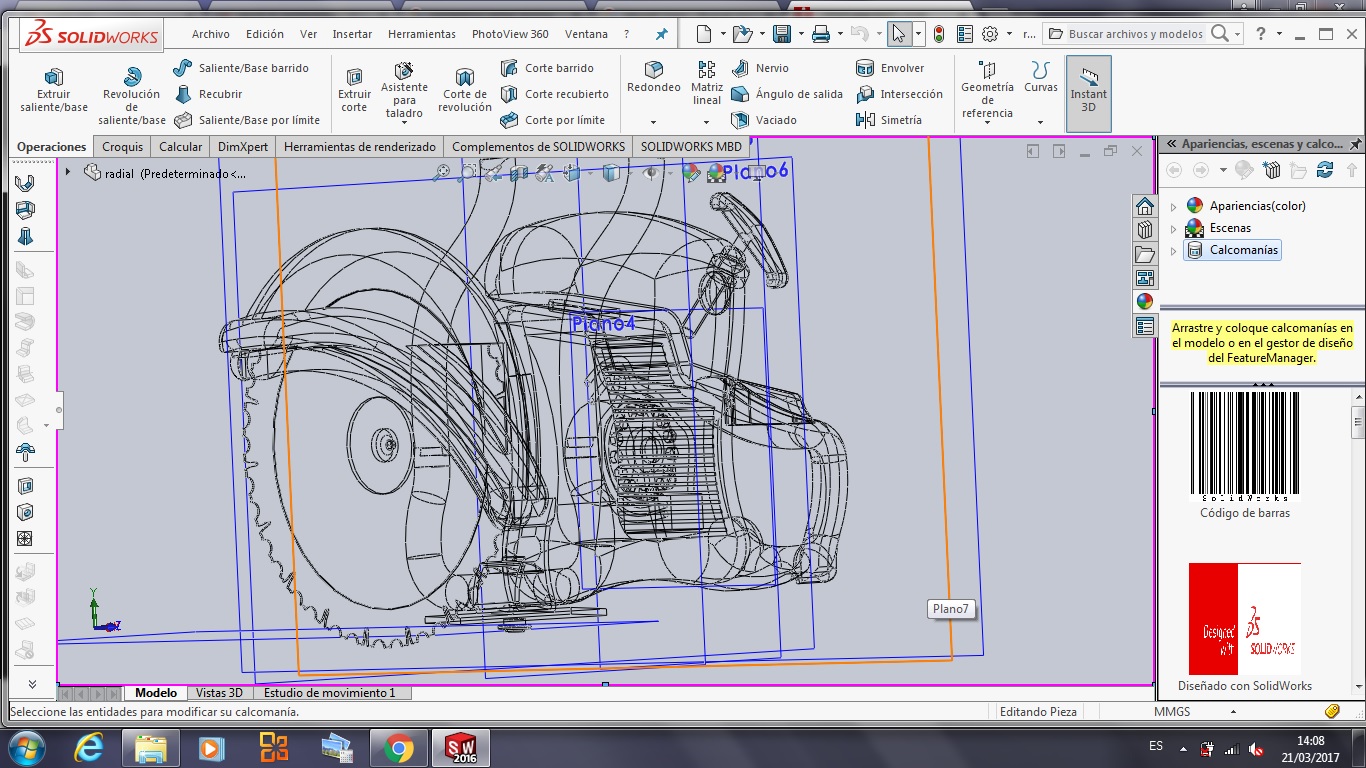The width and height of the screenshot is (1366, 768).
Task: Open the Options gear icon
Action: [x=990, y=34]
